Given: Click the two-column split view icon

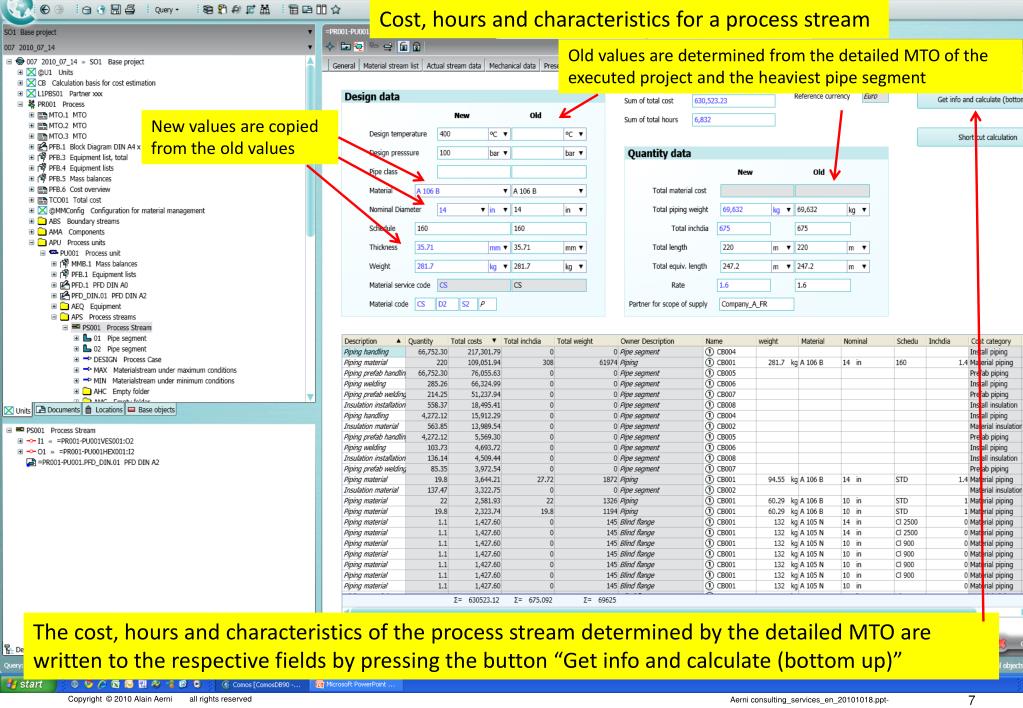Looking at the screenshot, I should pyautogui.click(x=321, y=9).
